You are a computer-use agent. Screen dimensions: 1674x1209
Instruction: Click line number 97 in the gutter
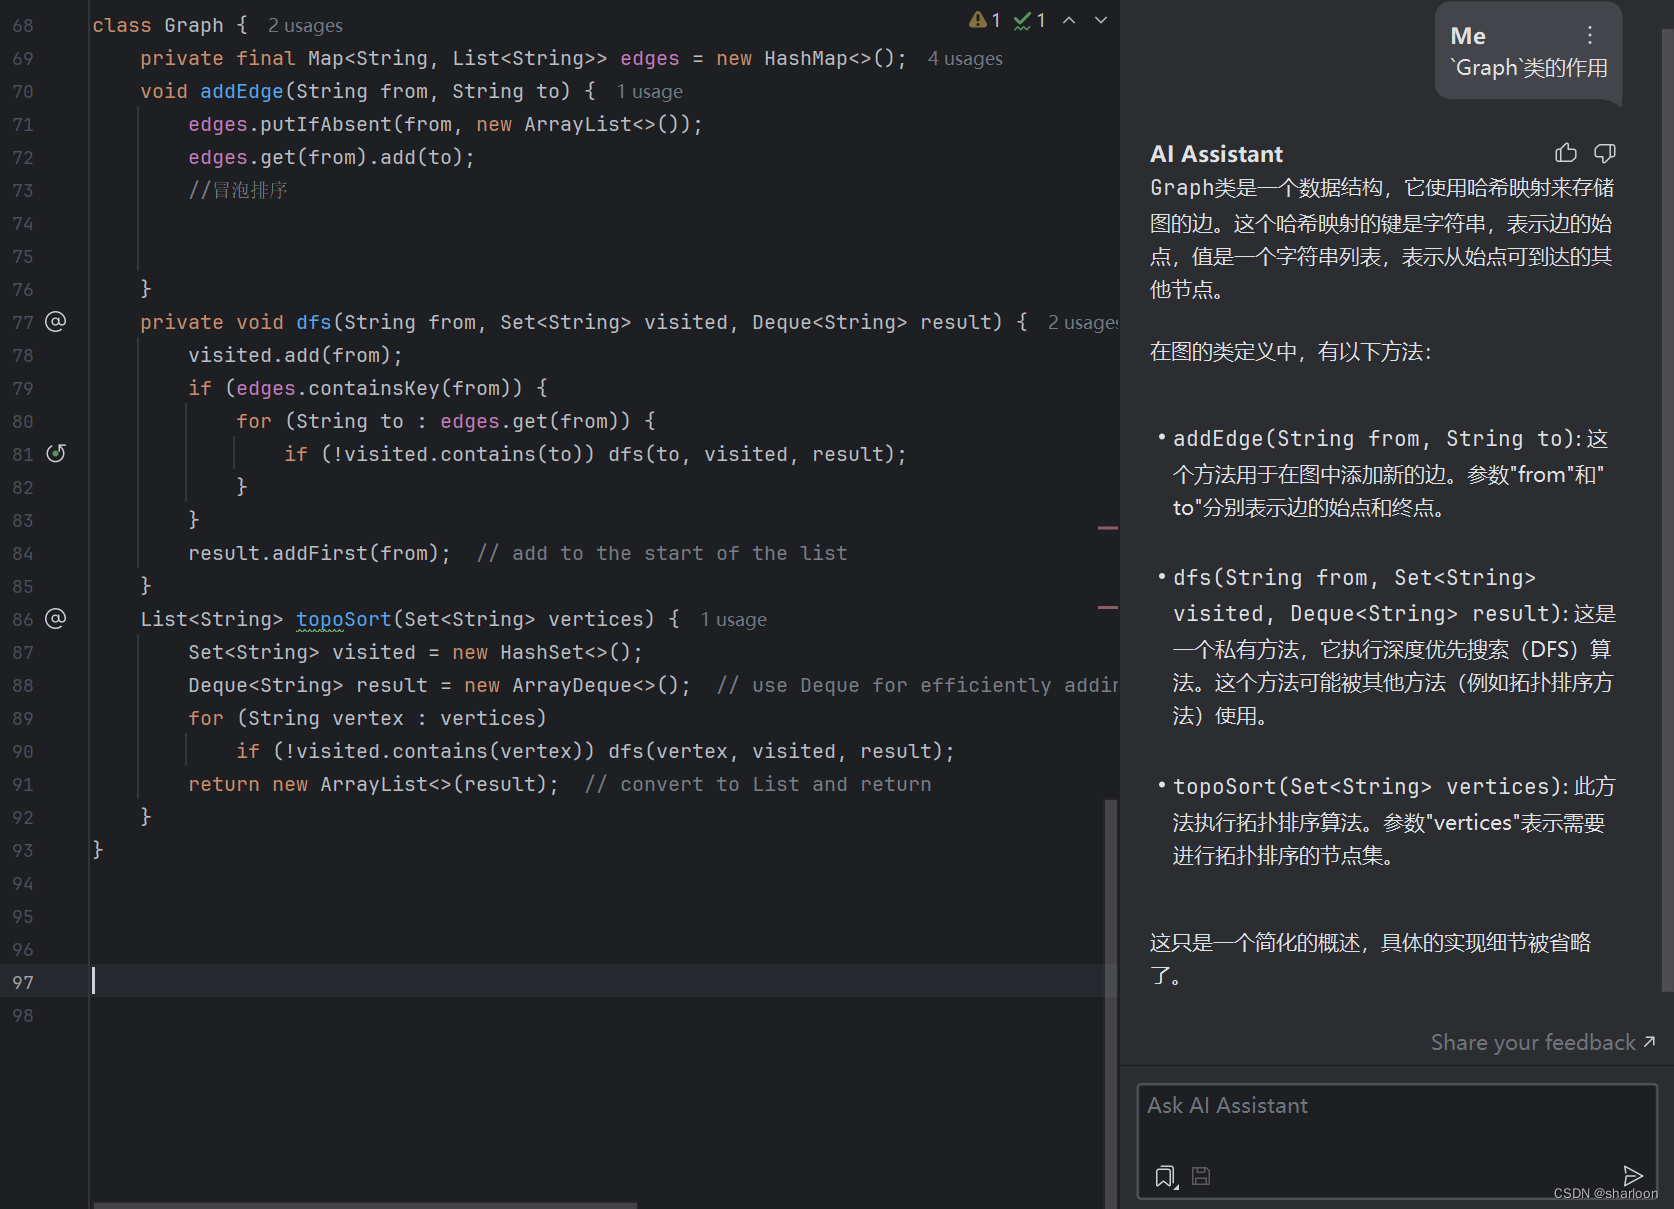tap(23, 982)
